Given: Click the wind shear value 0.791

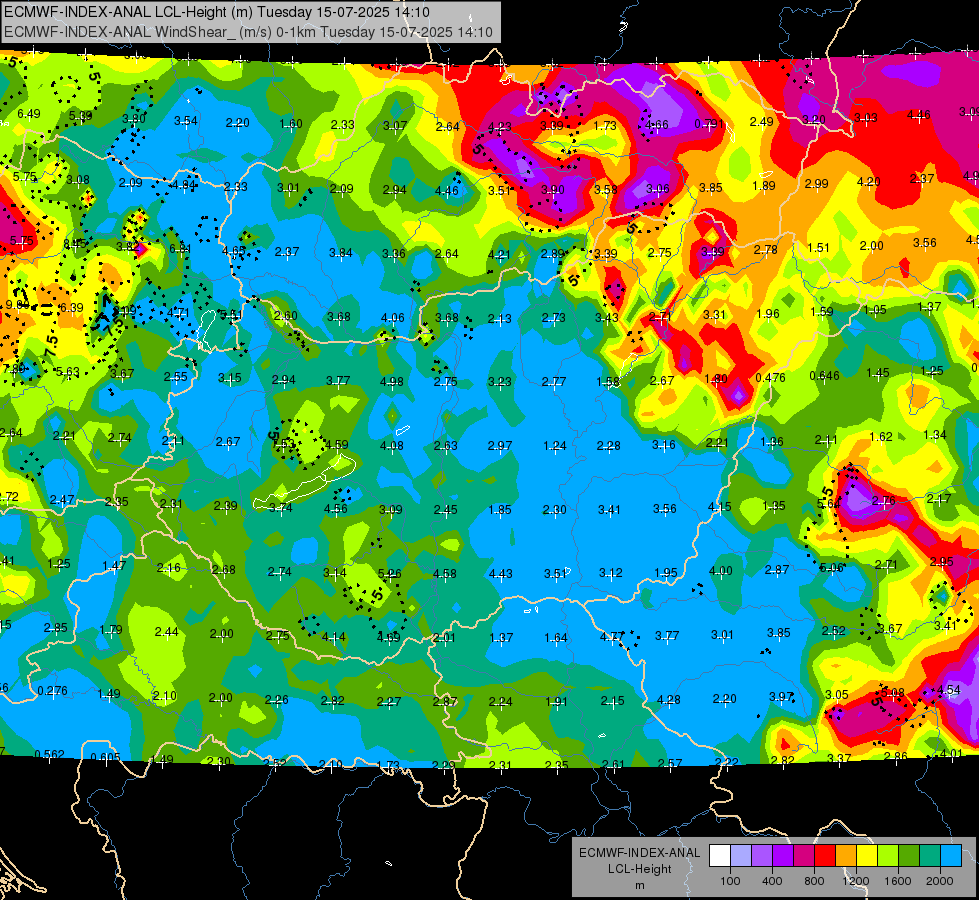Looking at the screenshot, I should tap(709, 124).
